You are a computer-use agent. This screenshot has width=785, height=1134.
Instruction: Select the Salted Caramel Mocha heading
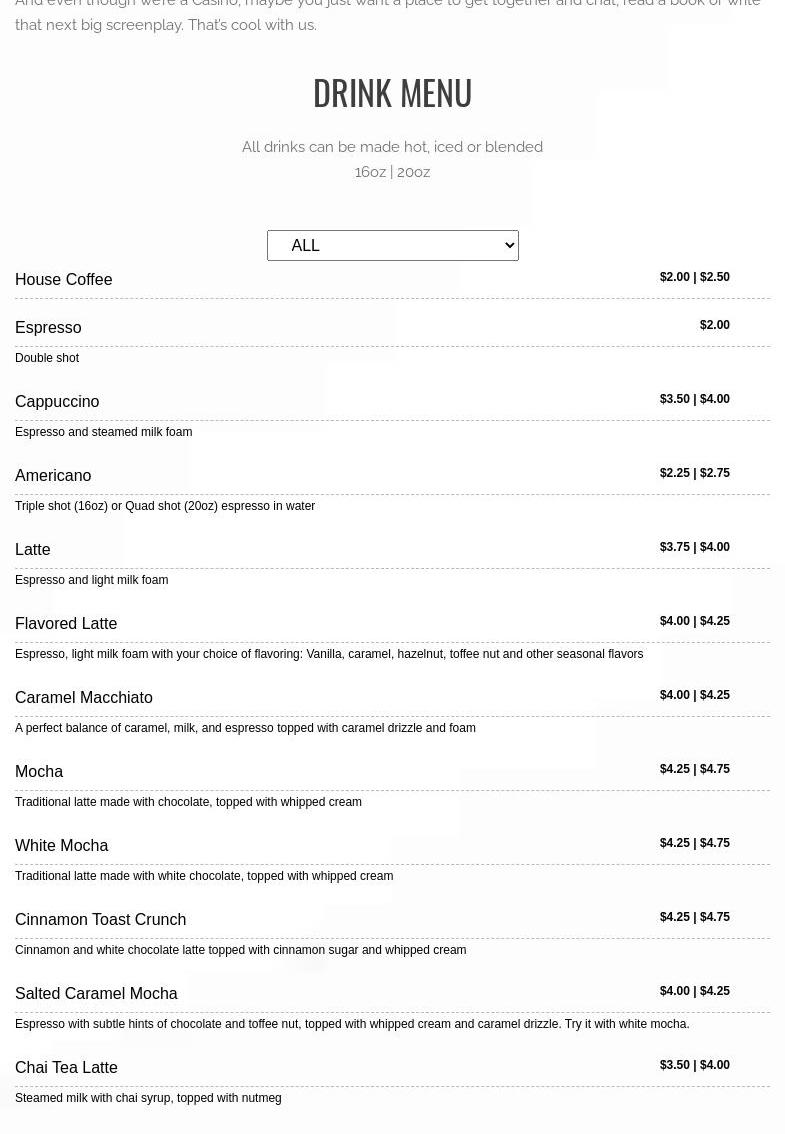coord(96,993)
